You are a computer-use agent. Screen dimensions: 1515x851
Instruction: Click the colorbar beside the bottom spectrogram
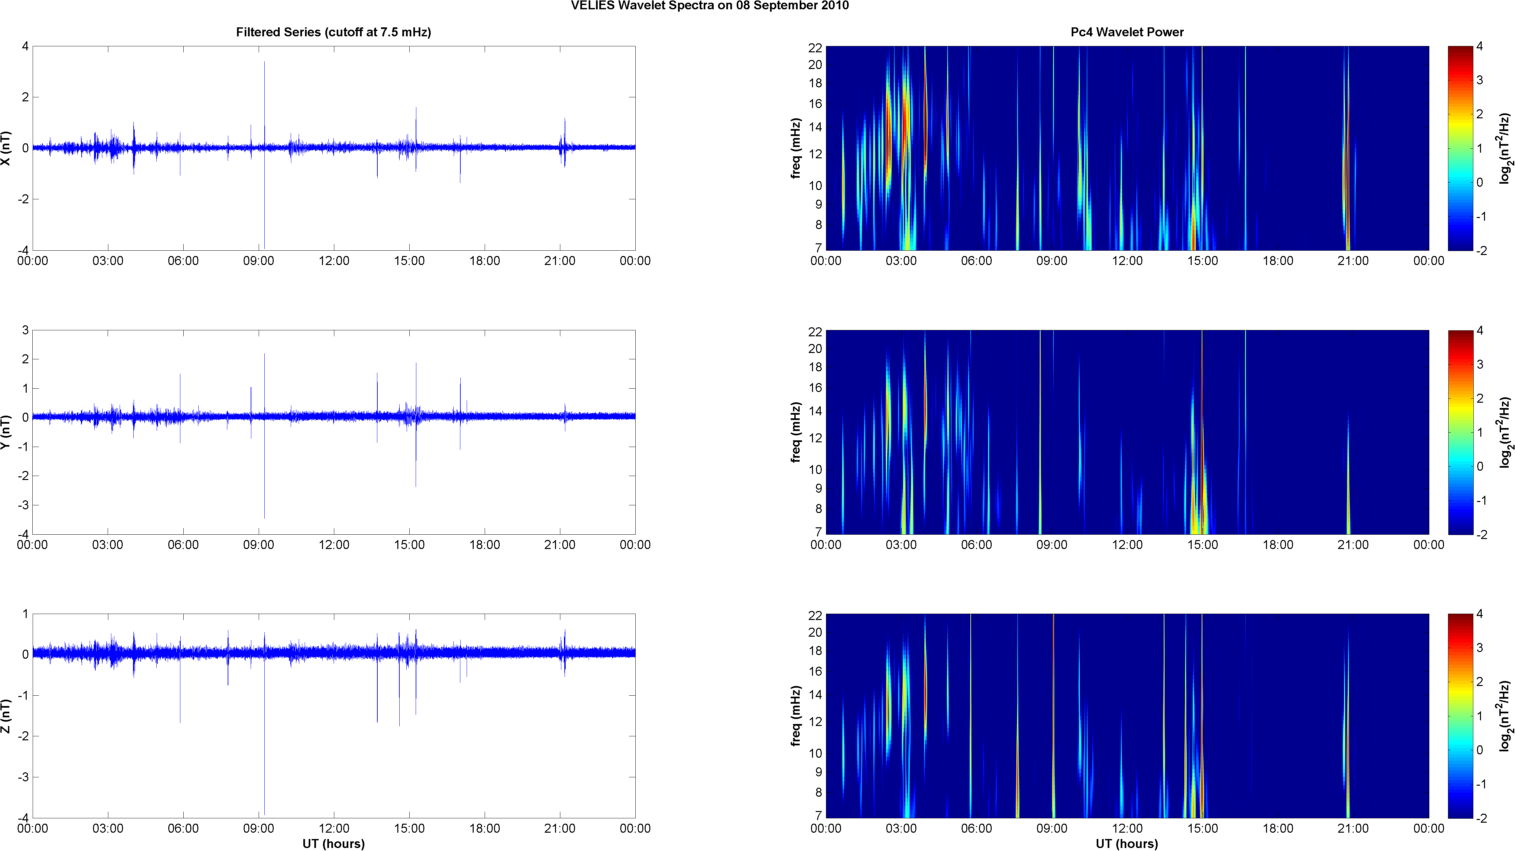[x=1460, y=716]
